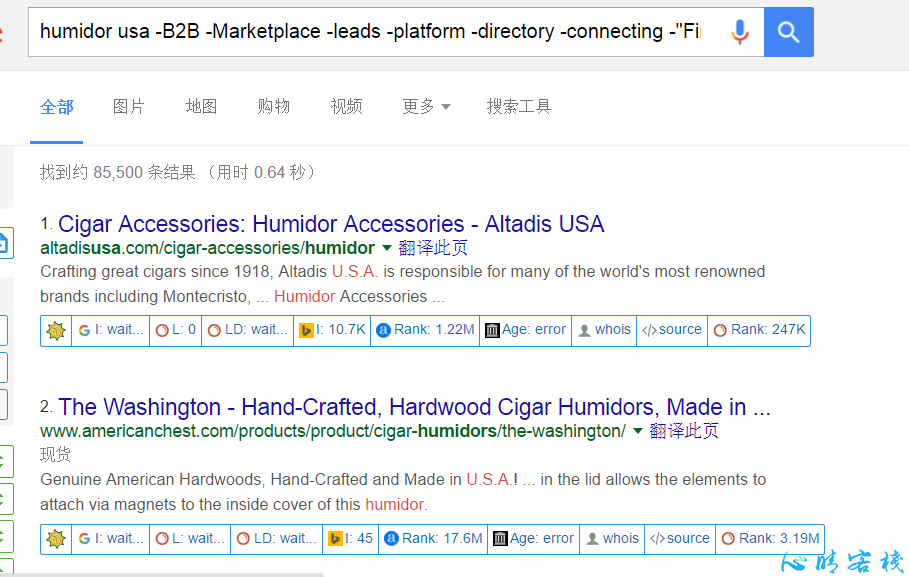Click Bing index 'I: 10.7K' metric
This screenshot has height=577, width=909.
click(332, 331)
